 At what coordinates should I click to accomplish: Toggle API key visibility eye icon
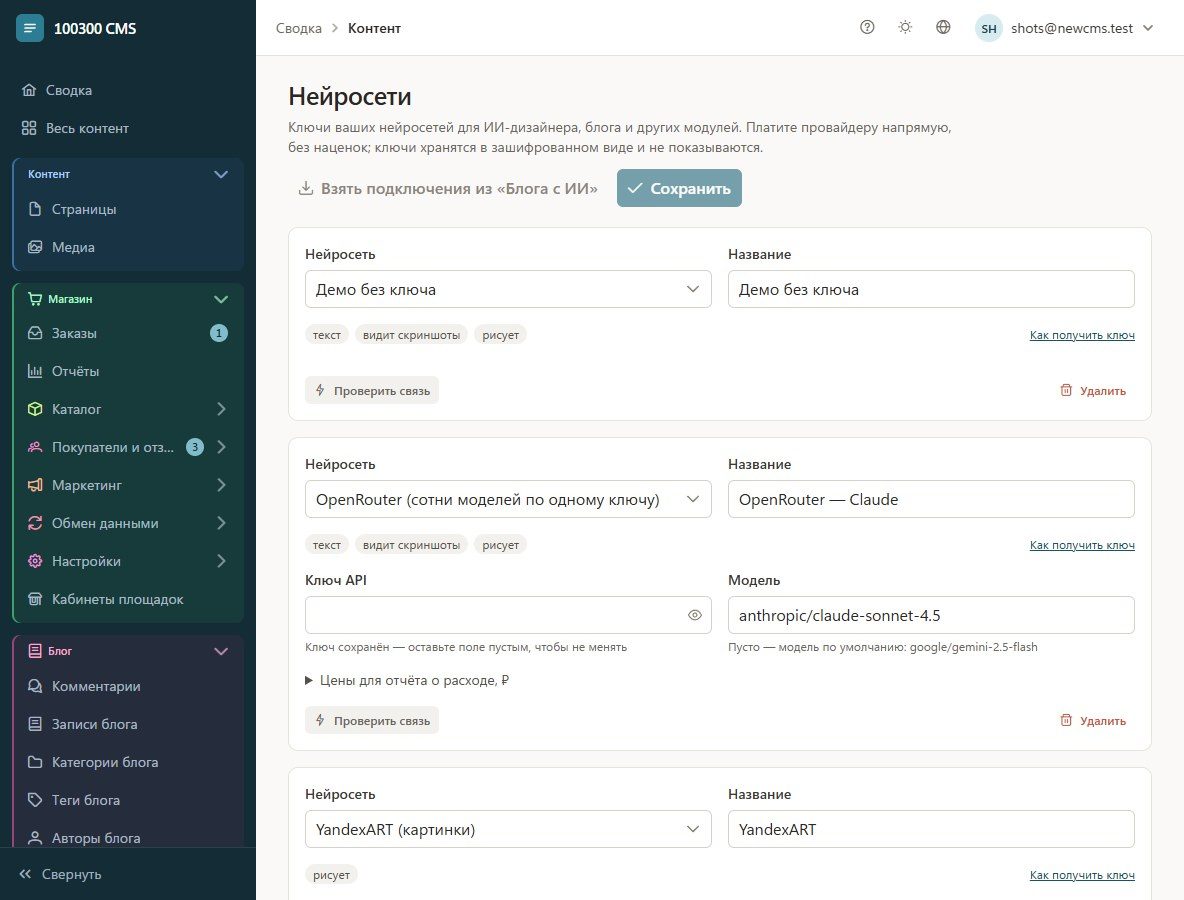(695, 615)
